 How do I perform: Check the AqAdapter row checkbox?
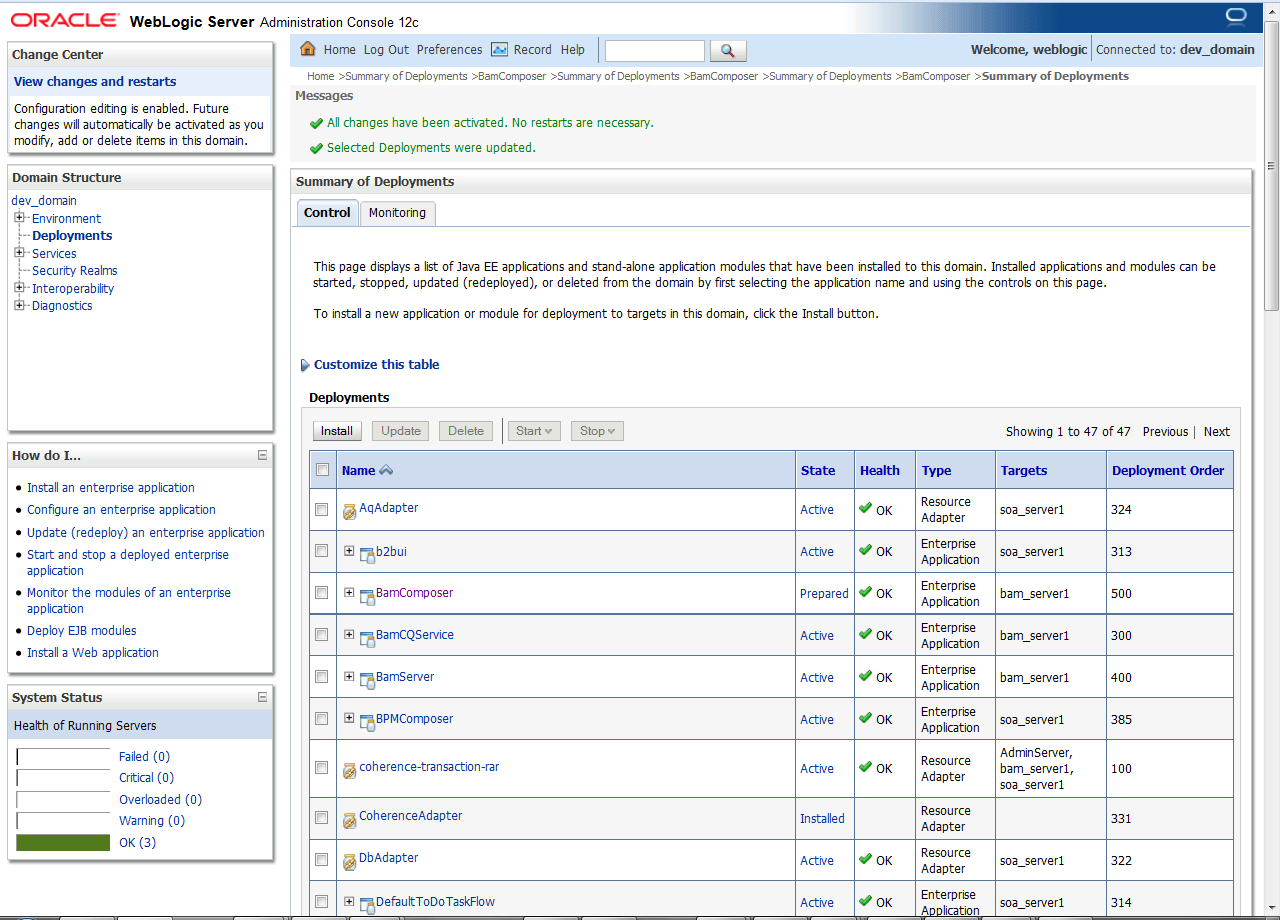[x=322, y=509]
